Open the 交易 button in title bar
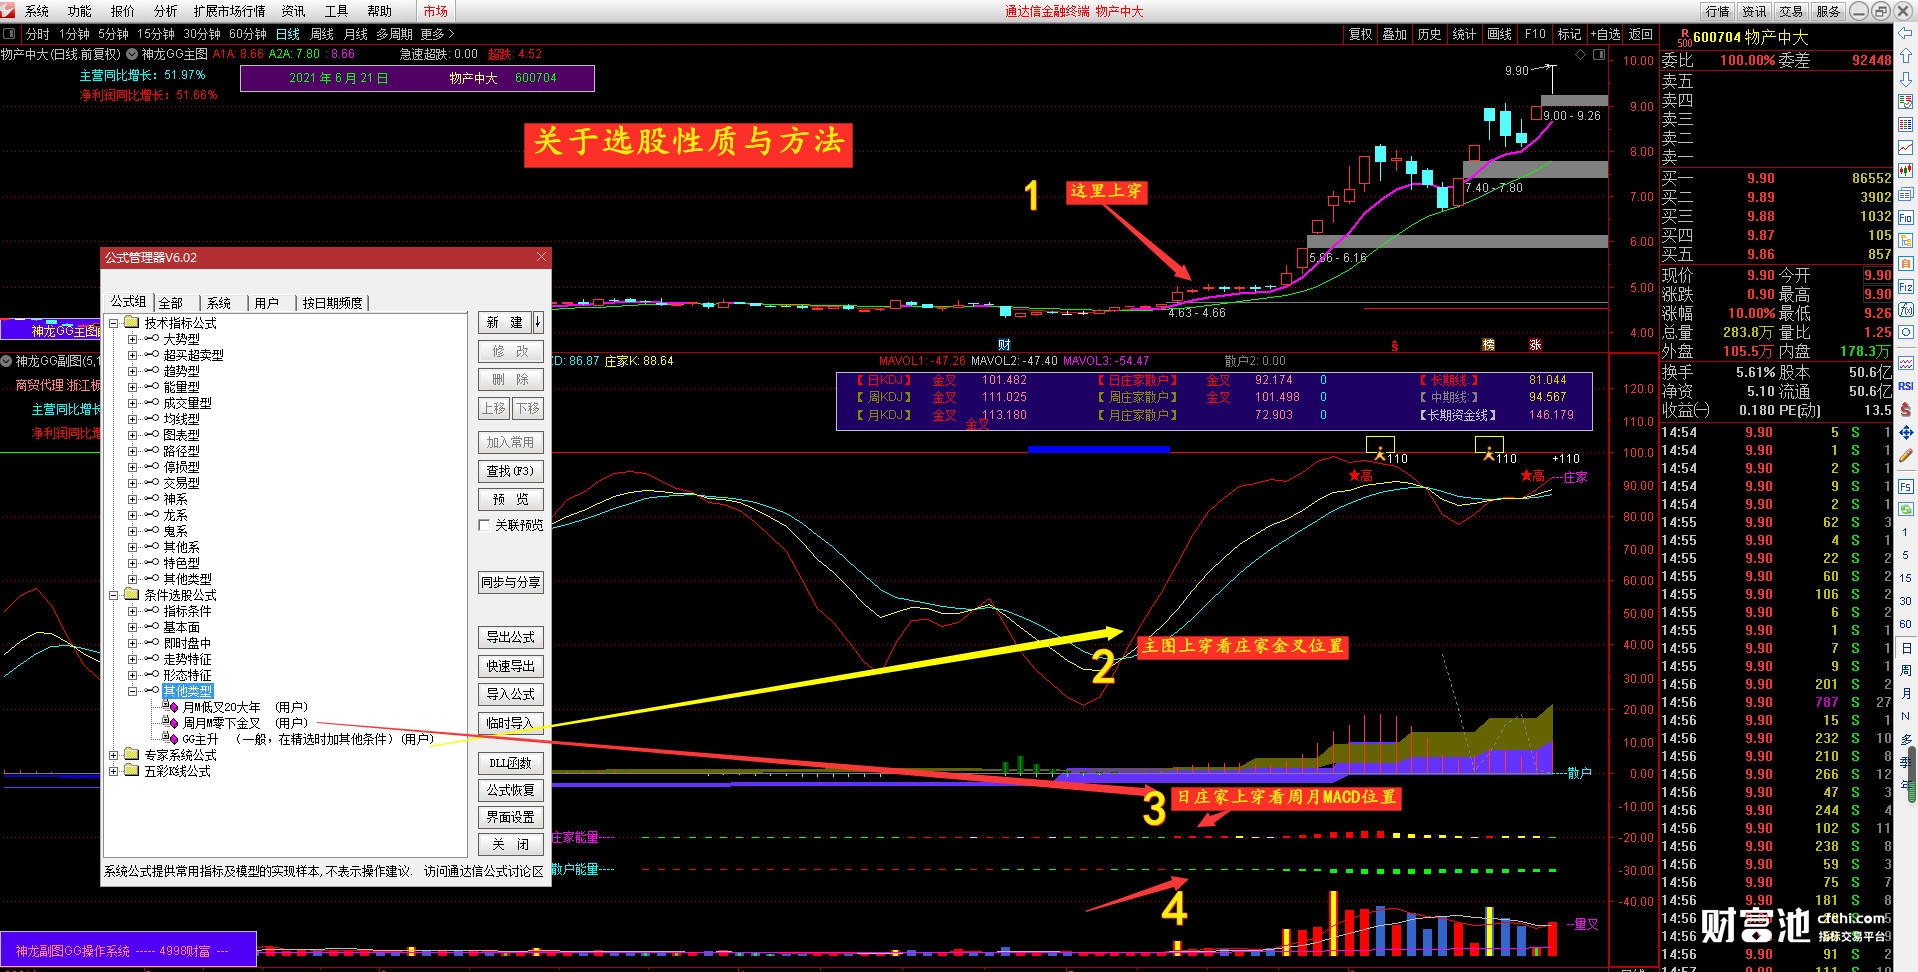This screenshot has height=972, width=1918. point(1791,11)
